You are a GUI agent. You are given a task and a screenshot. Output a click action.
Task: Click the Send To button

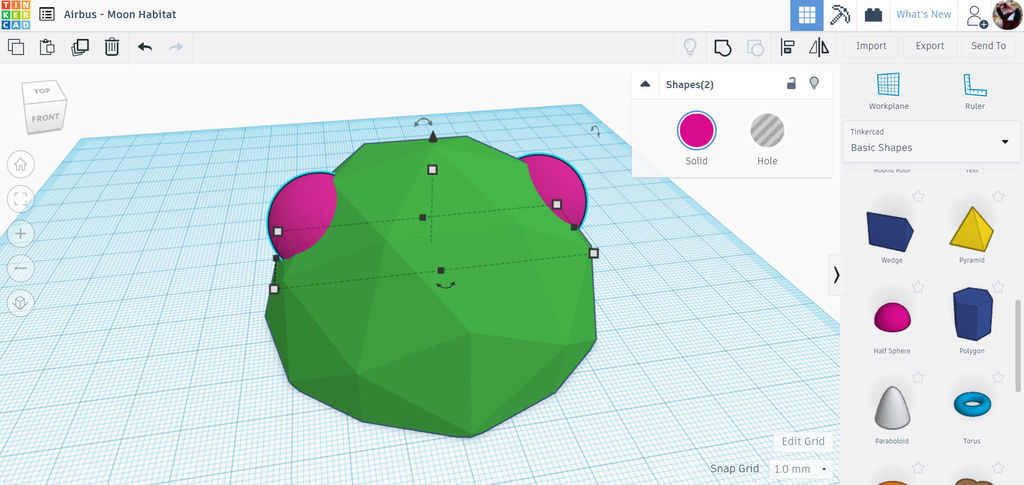coord(989,46)
